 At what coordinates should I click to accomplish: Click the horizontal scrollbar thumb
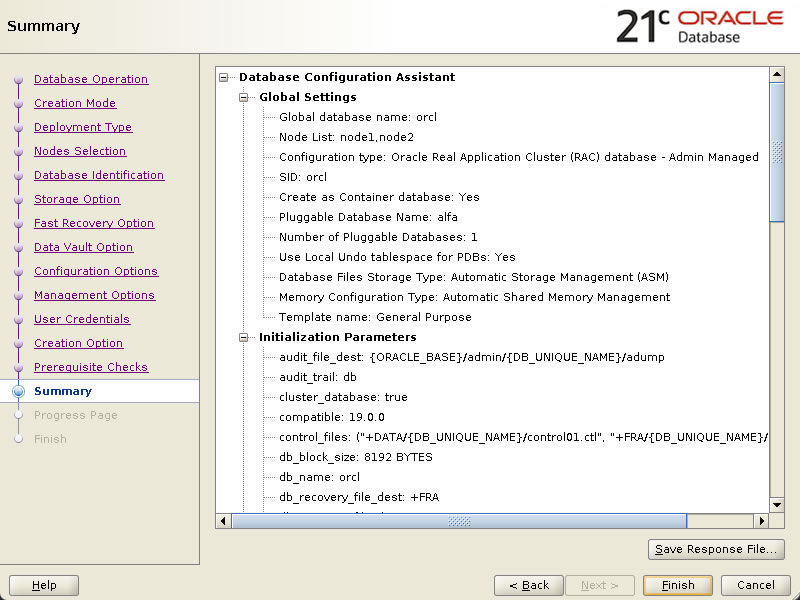pyautogui.click(x=459, y=521)
